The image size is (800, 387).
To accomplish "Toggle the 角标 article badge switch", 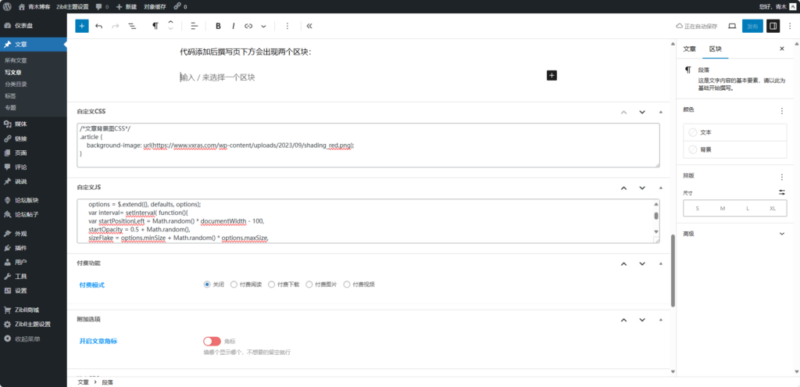I will pyautogui.click(x=212, y=341).
